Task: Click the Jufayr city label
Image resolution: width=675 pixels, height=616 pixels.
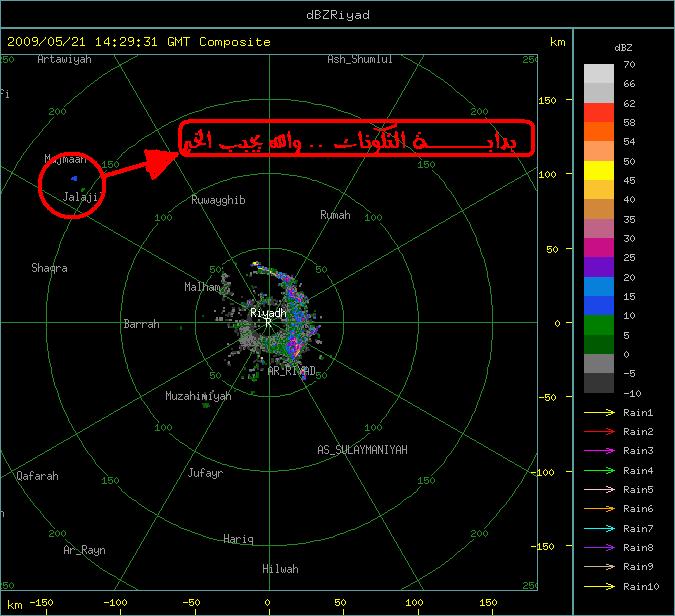Action: pyautogui.click(x=205, y=473)
